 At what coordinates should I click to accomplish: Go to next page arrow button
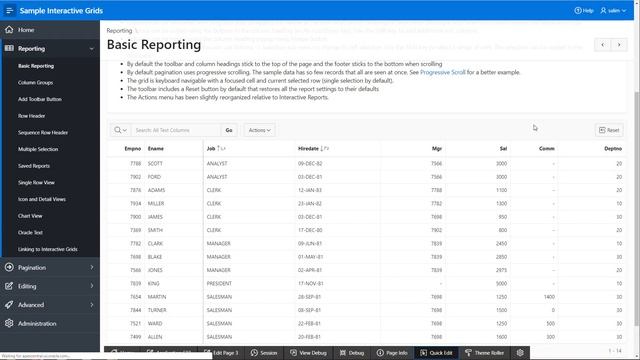[619, 45]
